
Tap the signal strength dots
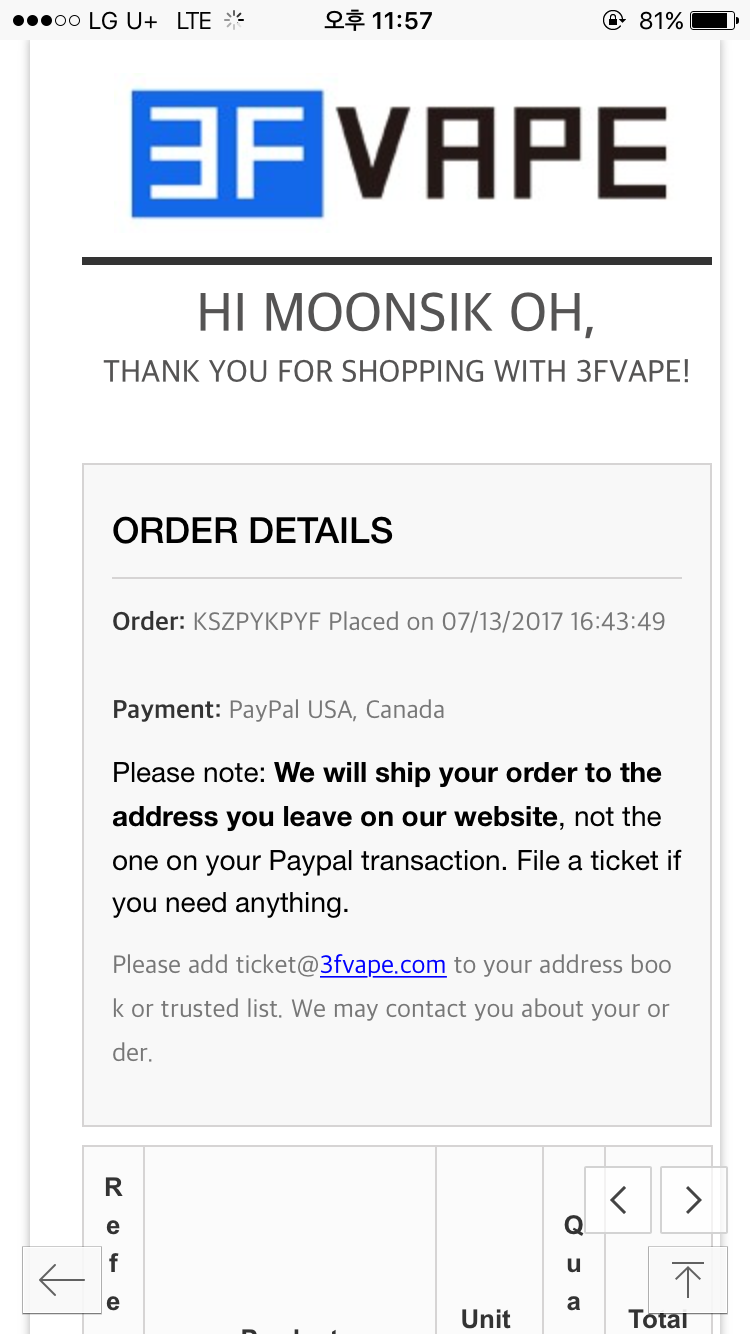point(47,20)
